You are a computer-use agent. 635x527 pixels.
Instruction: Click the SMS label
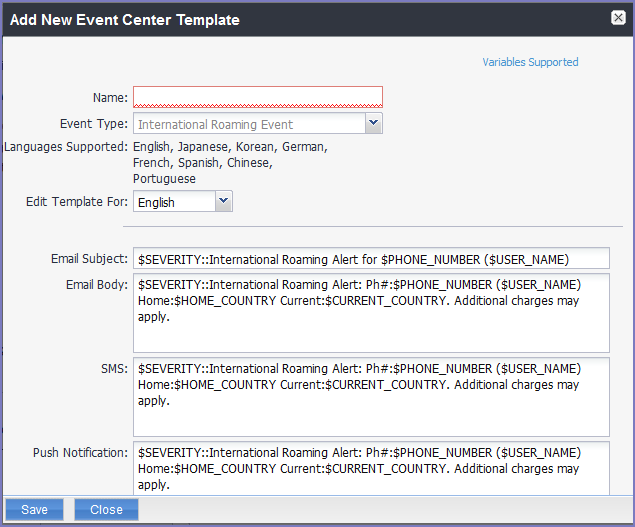click(114, 369)
